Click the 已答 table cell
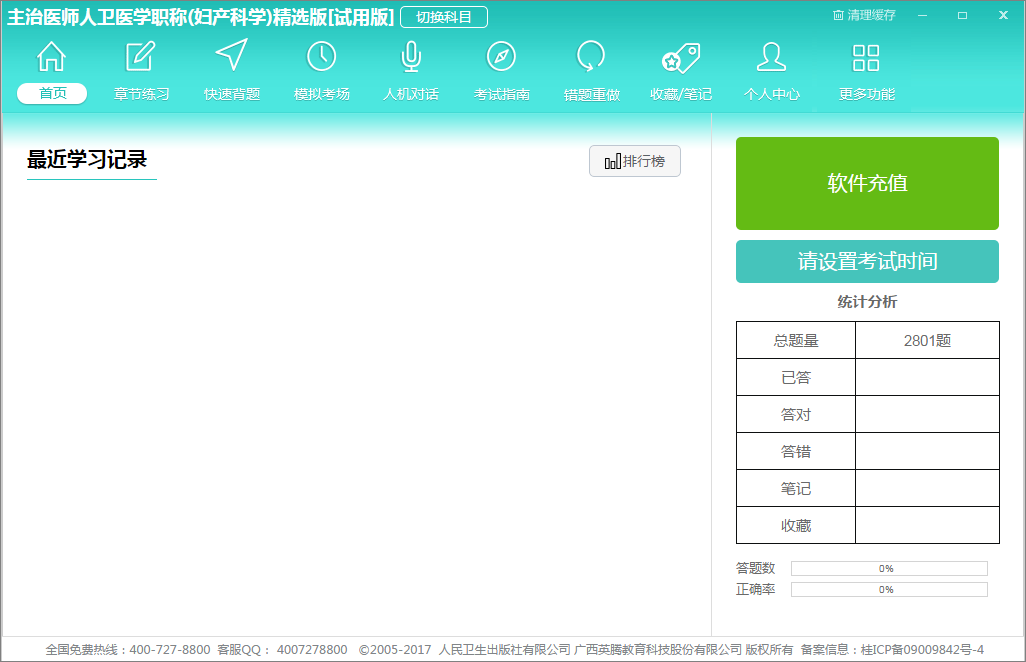This screenshot has height=662, width=1026. tap(796, 377)
